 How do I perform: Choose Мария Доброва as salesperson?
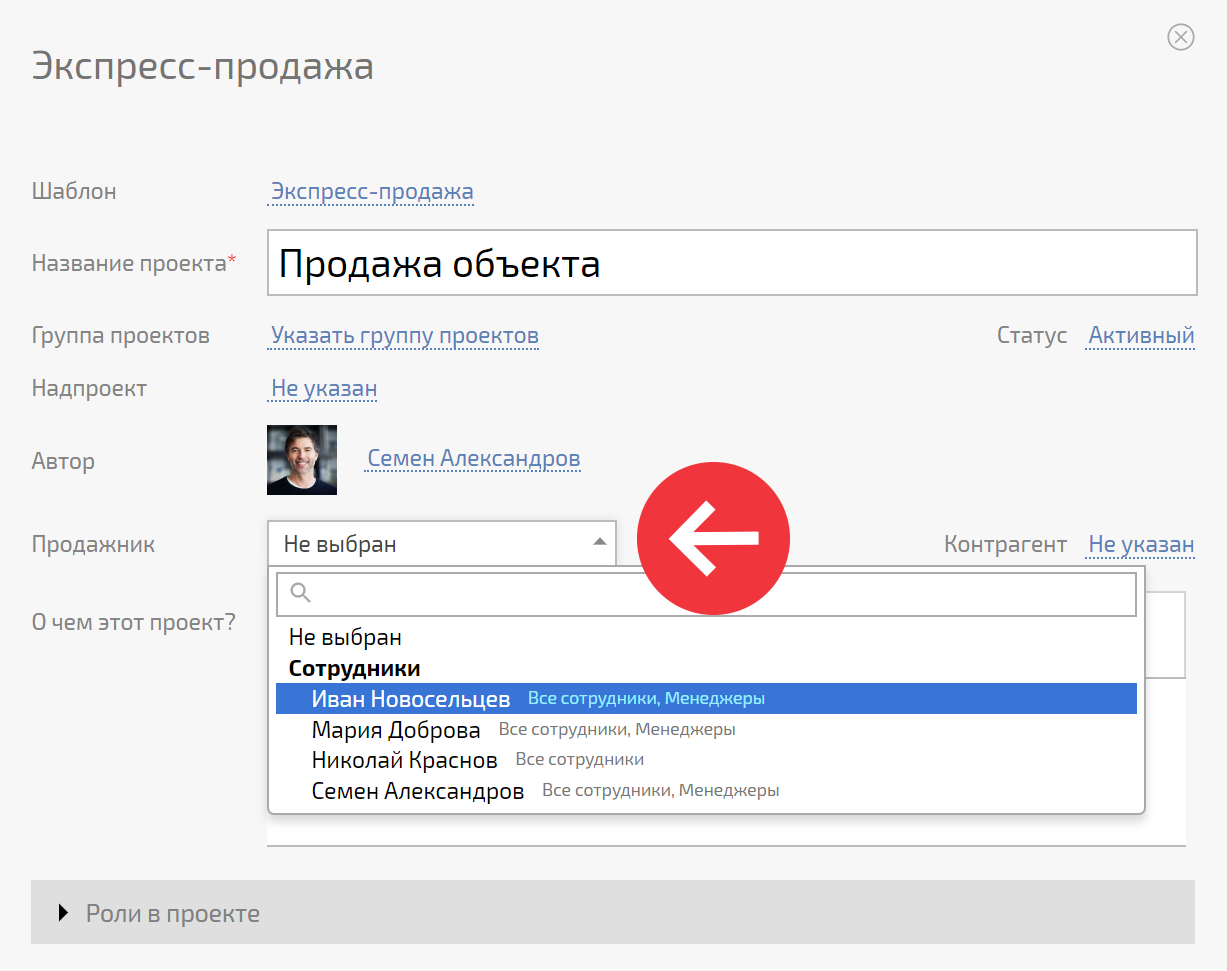[x=706, y=730]
